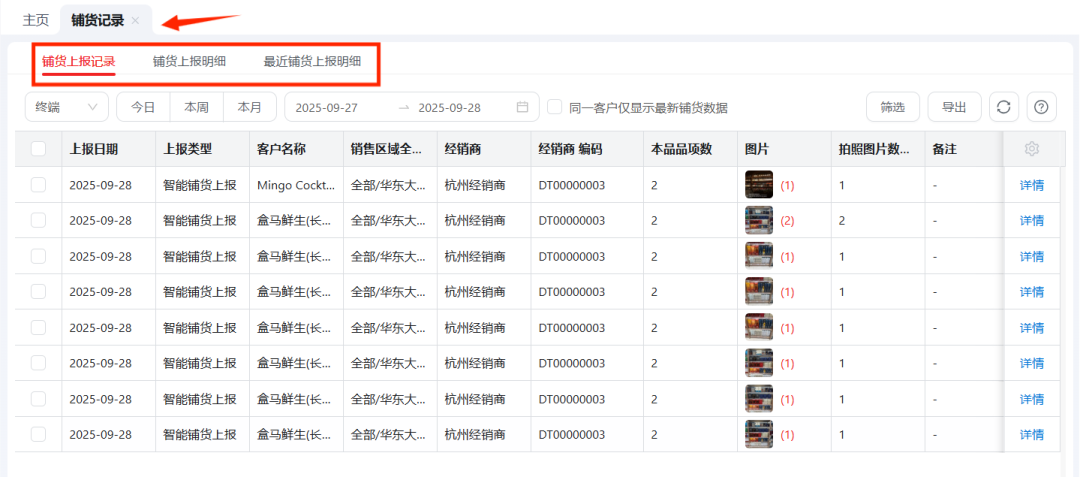Click start date 2025-09-27 field

[x=327, y=107]
